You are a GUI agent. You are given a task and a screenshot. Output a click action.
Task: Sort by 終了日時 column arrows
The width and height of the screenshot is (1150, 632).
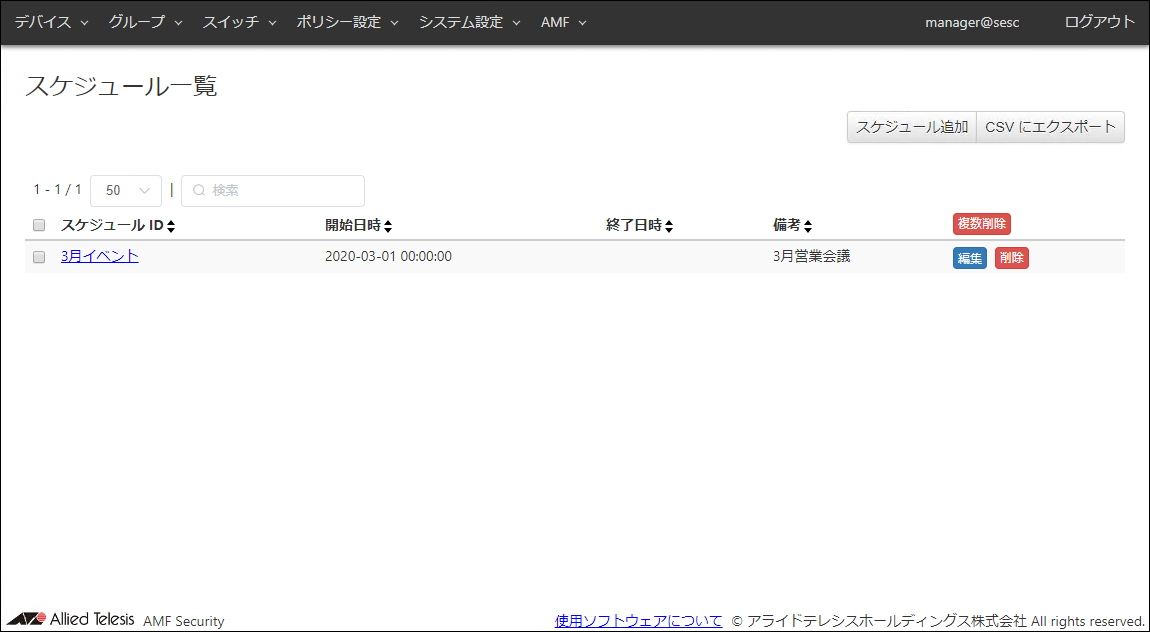coord(669,226)
